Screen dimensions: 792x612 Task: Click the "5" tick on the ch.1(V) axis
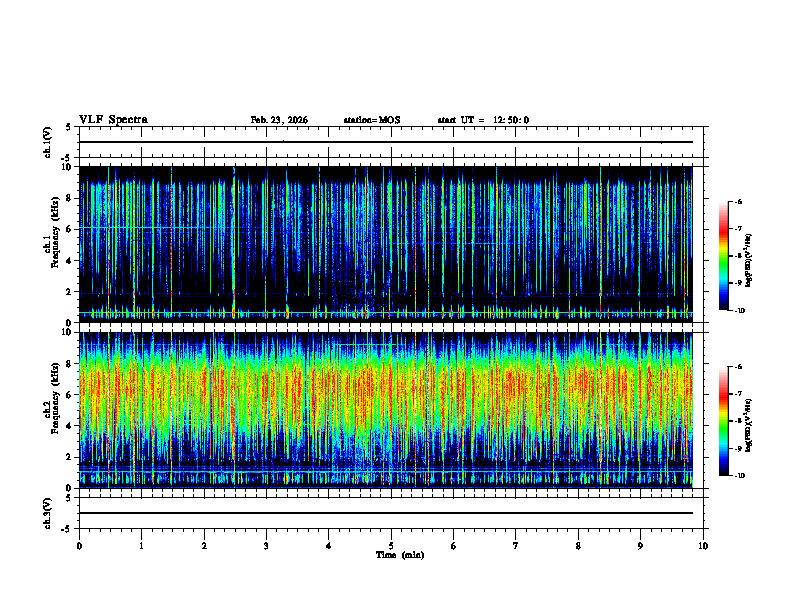pyautogui.click(x=69, y=128)
